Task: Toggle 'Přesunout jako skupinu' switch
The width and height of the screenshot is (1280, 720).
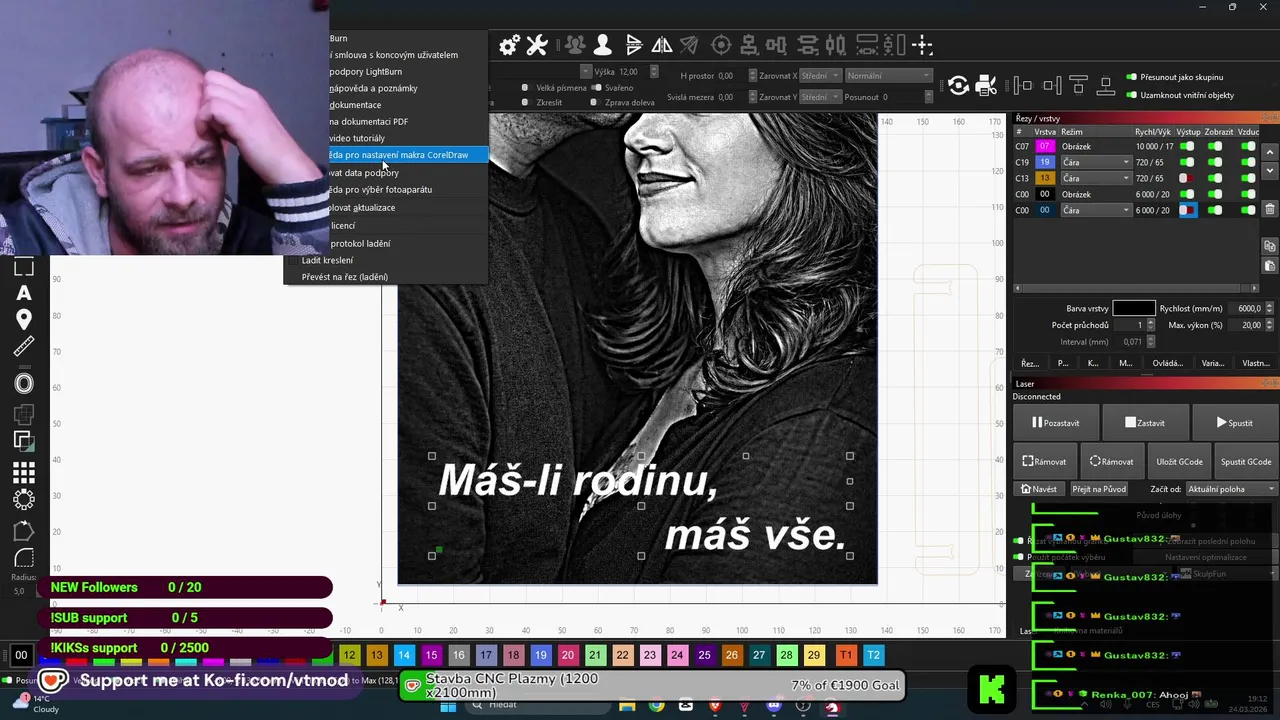Action: tap(1132, 77)
